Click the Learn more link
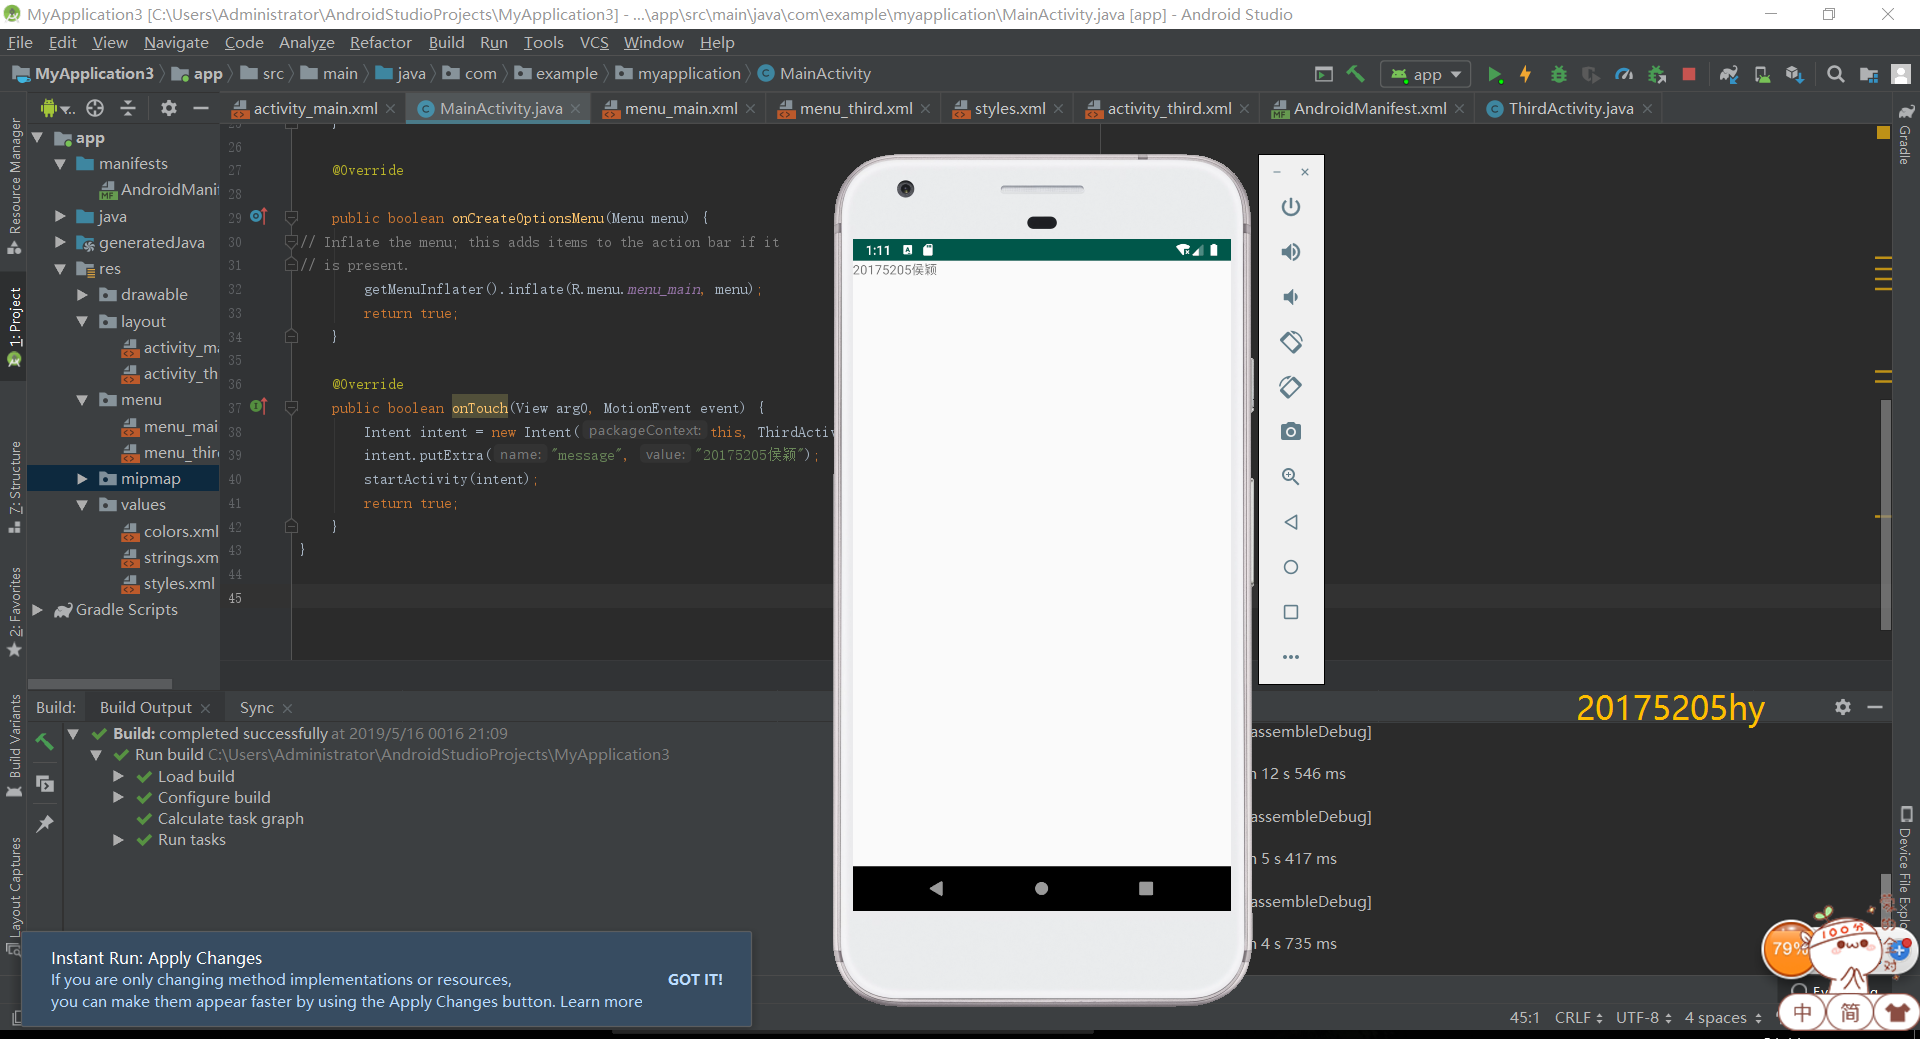This screenshot has height=1039, width=1920. coord(601,1002)
